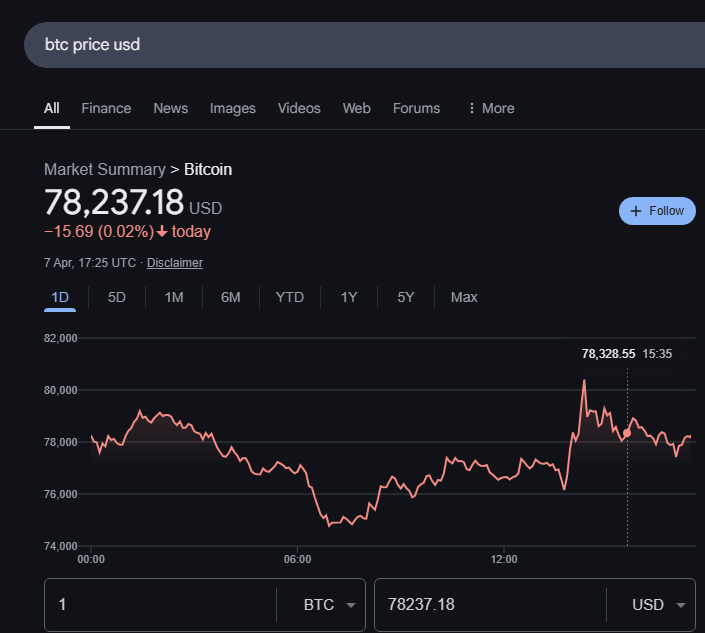Click the 06:00 time axis label
This screenshot has width=705, height=633.
[297, 559]
